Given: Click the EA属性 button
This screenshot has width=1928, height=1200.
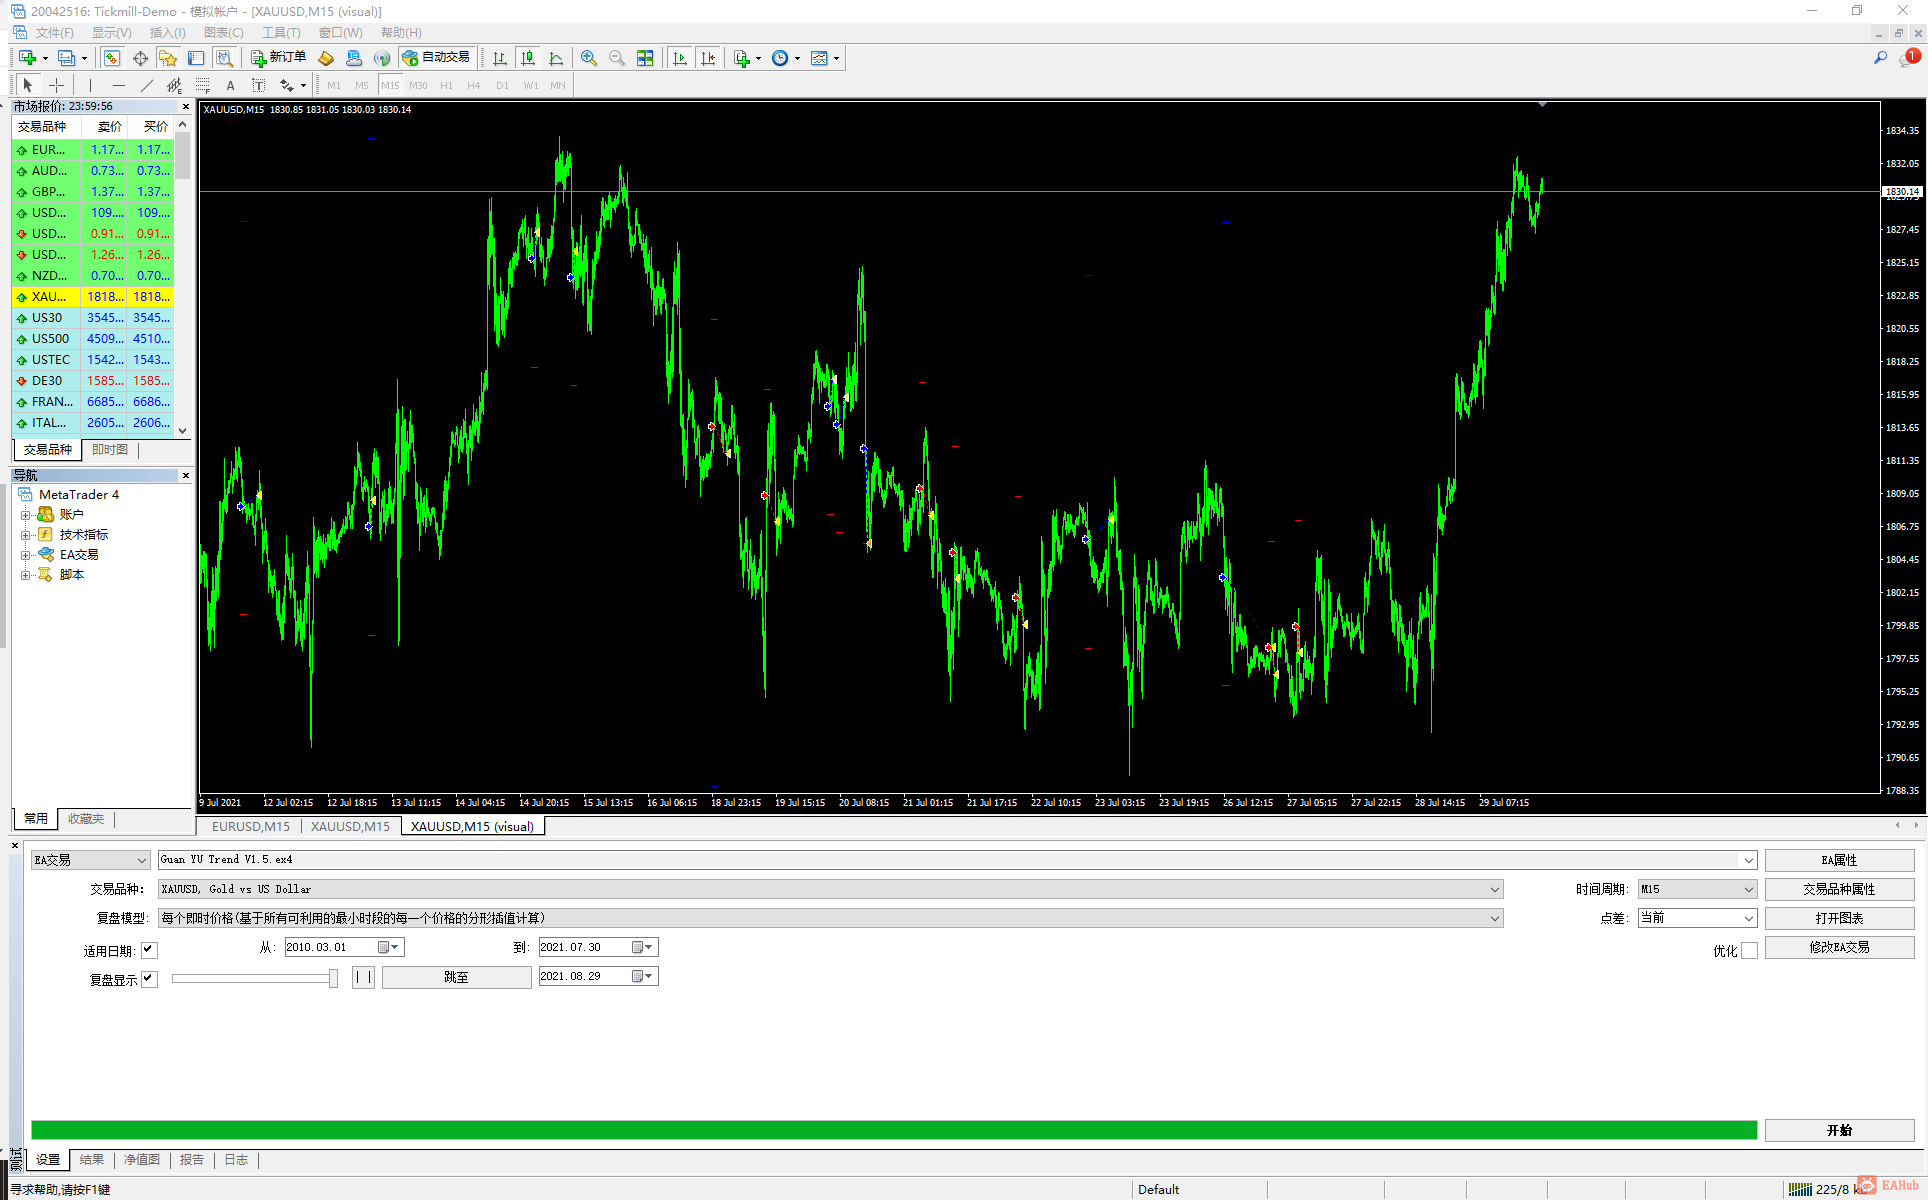Looking at the screenshot, I should pos(1839,860).
